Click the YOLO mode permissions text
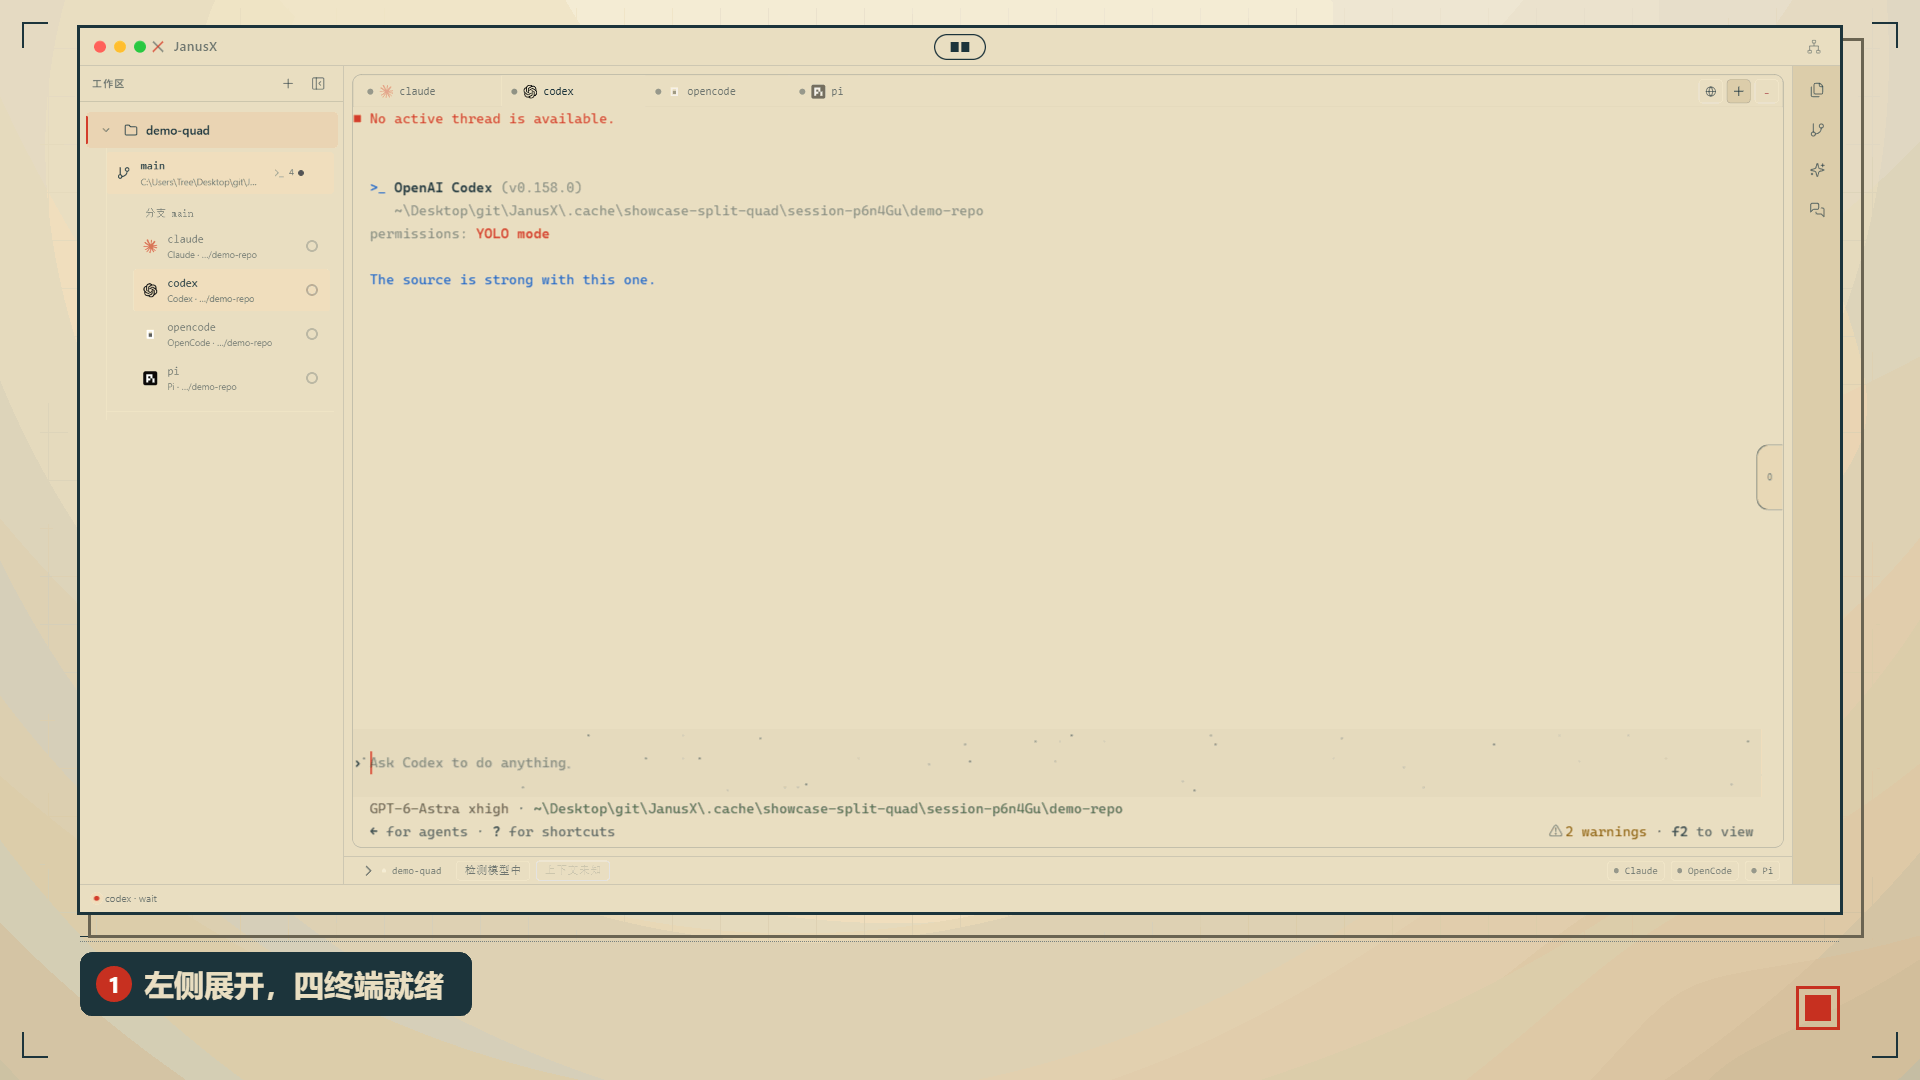The image size is (1920, 1080). pos(512,234)
